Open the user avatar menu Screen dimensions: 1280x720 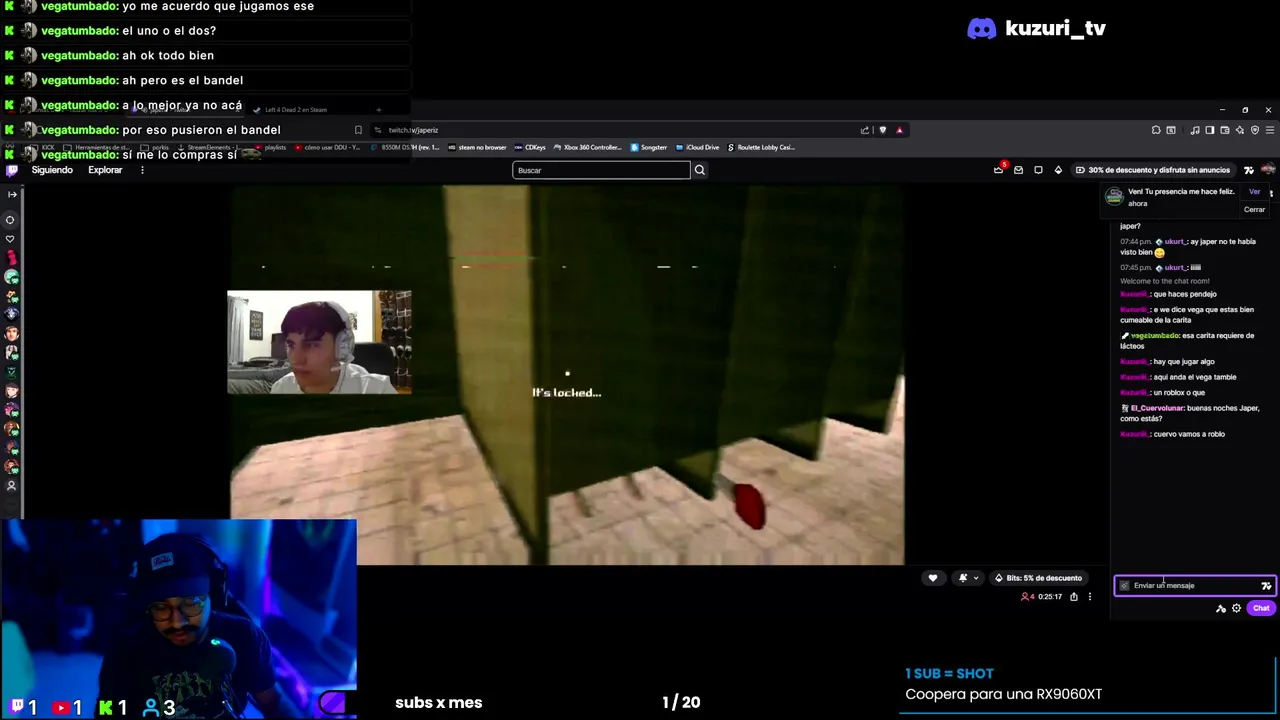pyautogui.click(x=1268, y=169)
